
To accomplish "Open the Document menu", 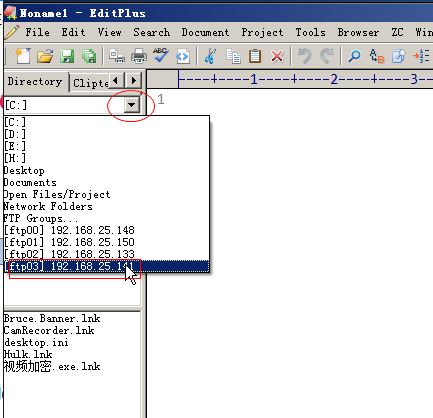I will [205, 32].
